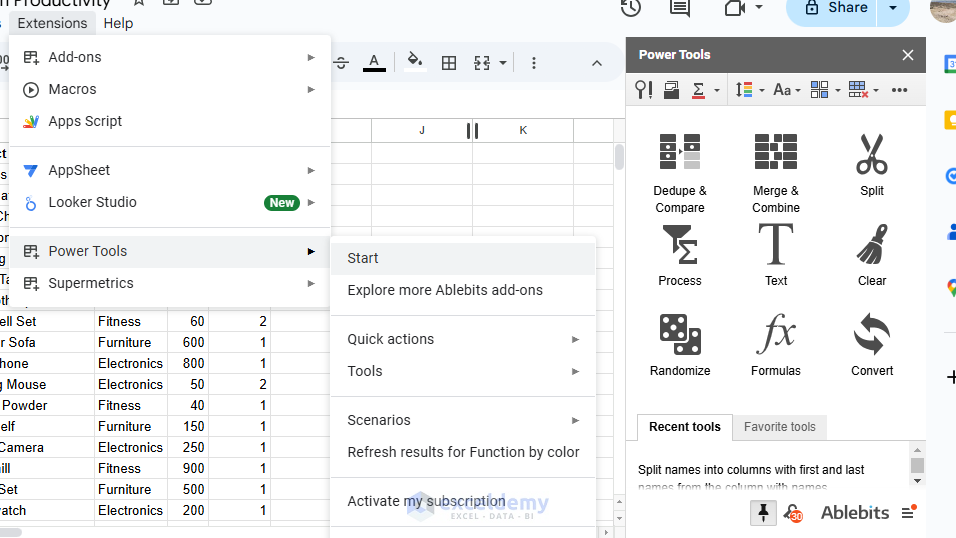Screen dimensions: 956x538
Task: Open the Help menu
Action: 118,23
